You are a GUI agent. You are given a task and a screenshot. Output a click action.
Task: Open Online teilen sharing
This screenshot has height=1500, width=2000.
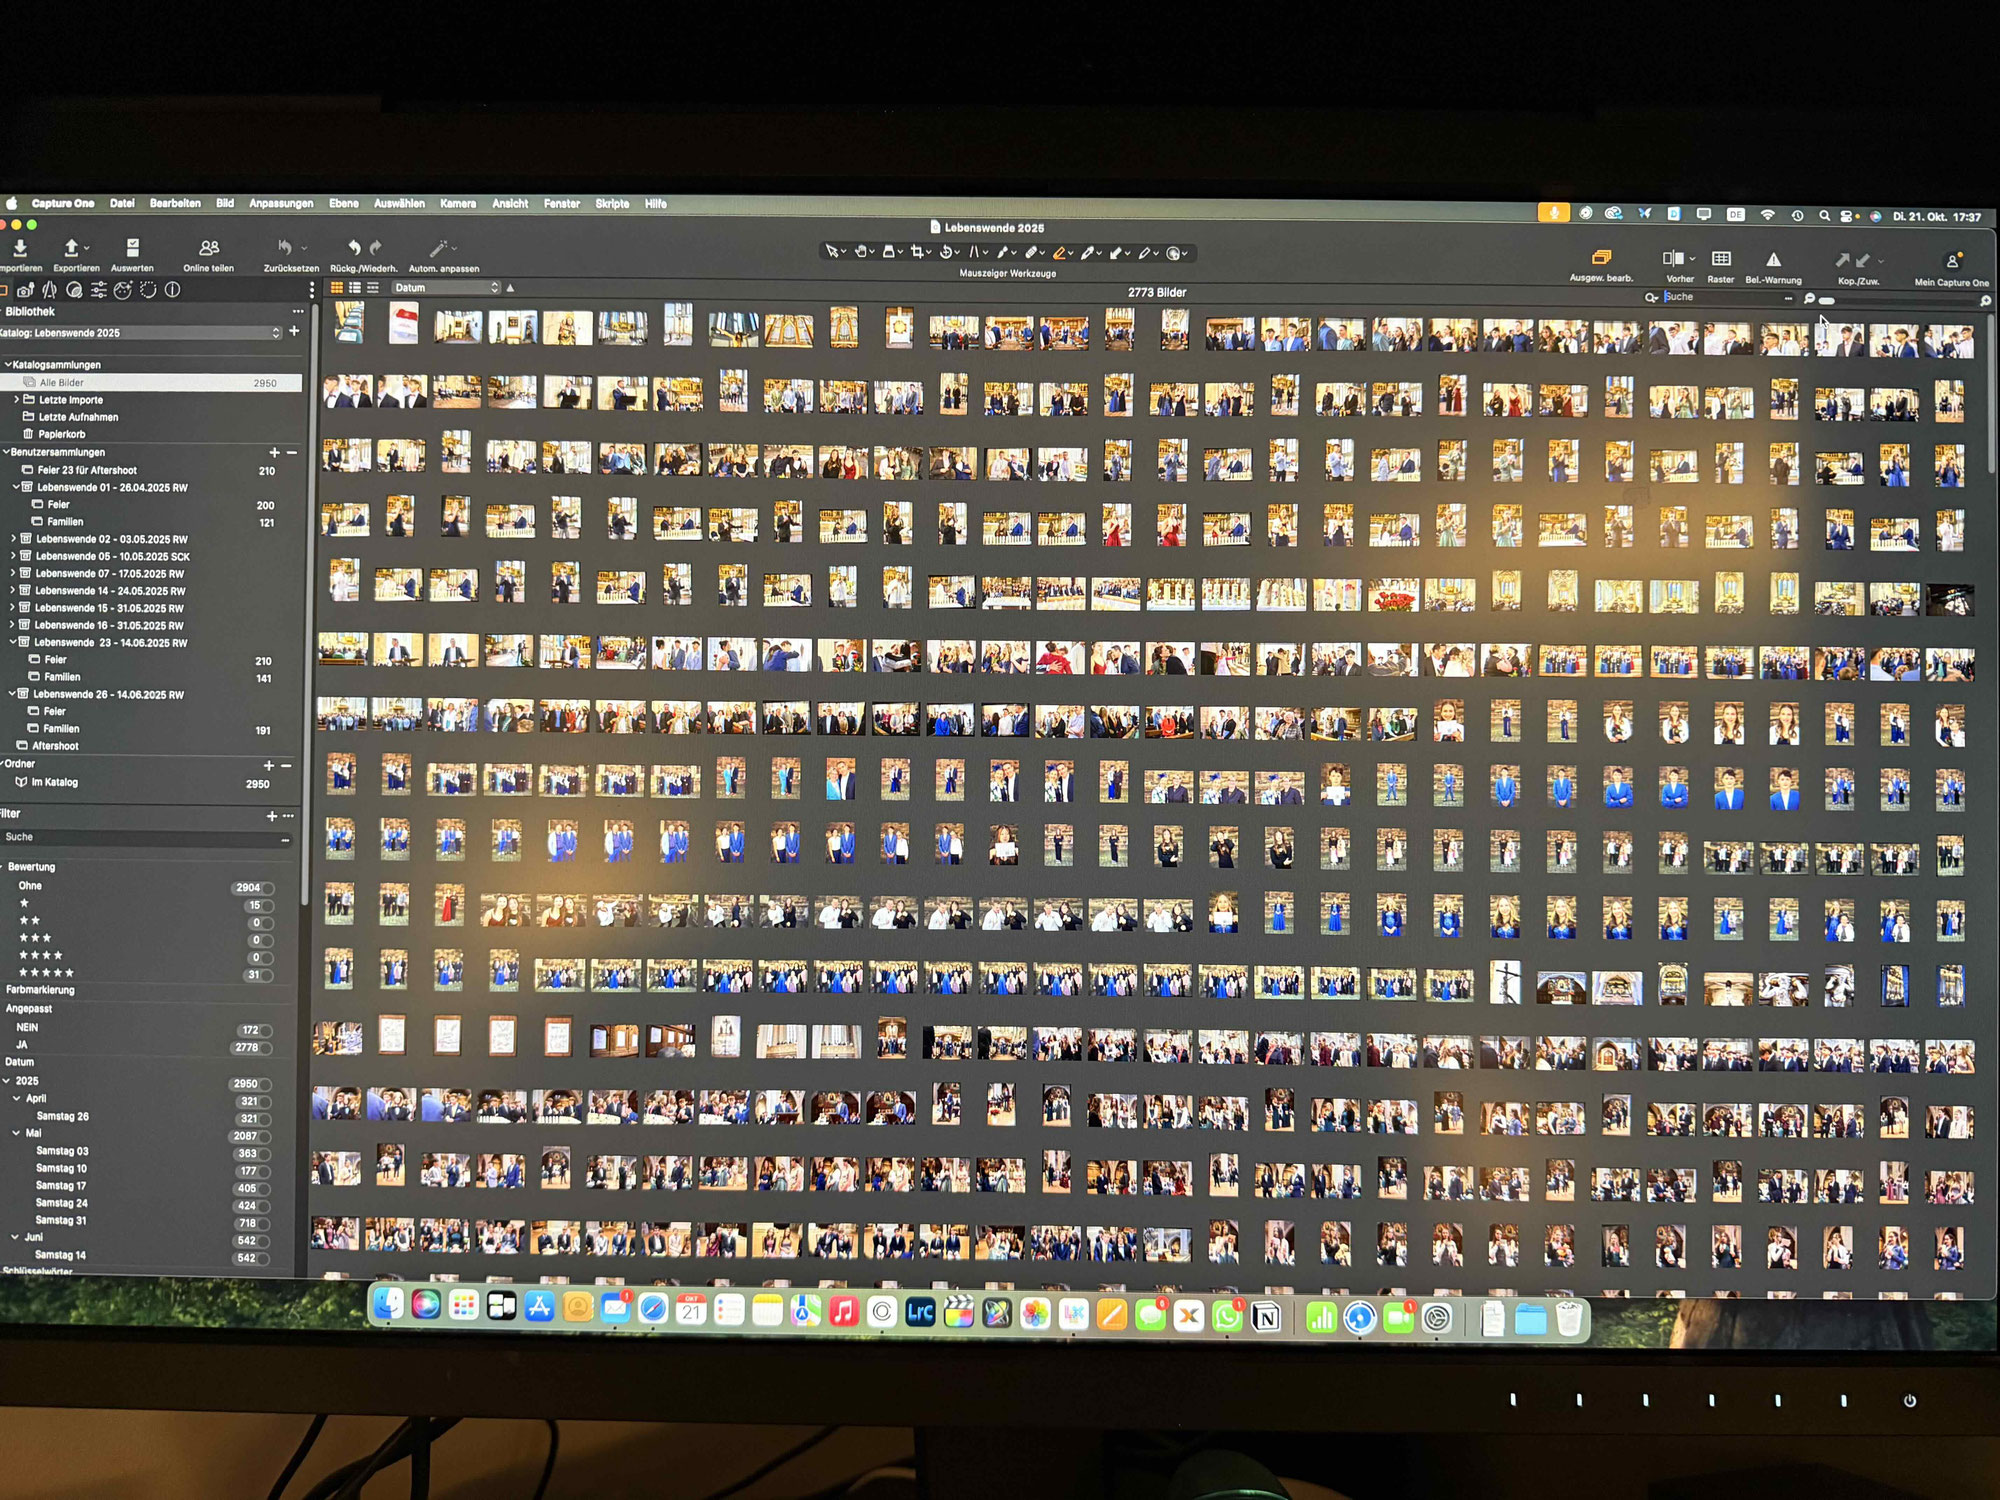(208, 248)
